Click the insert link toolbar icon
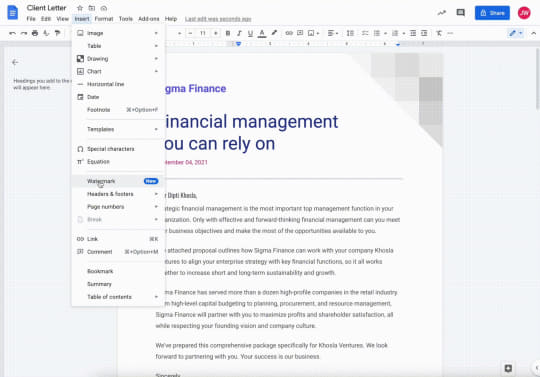 tap(289, 33)
